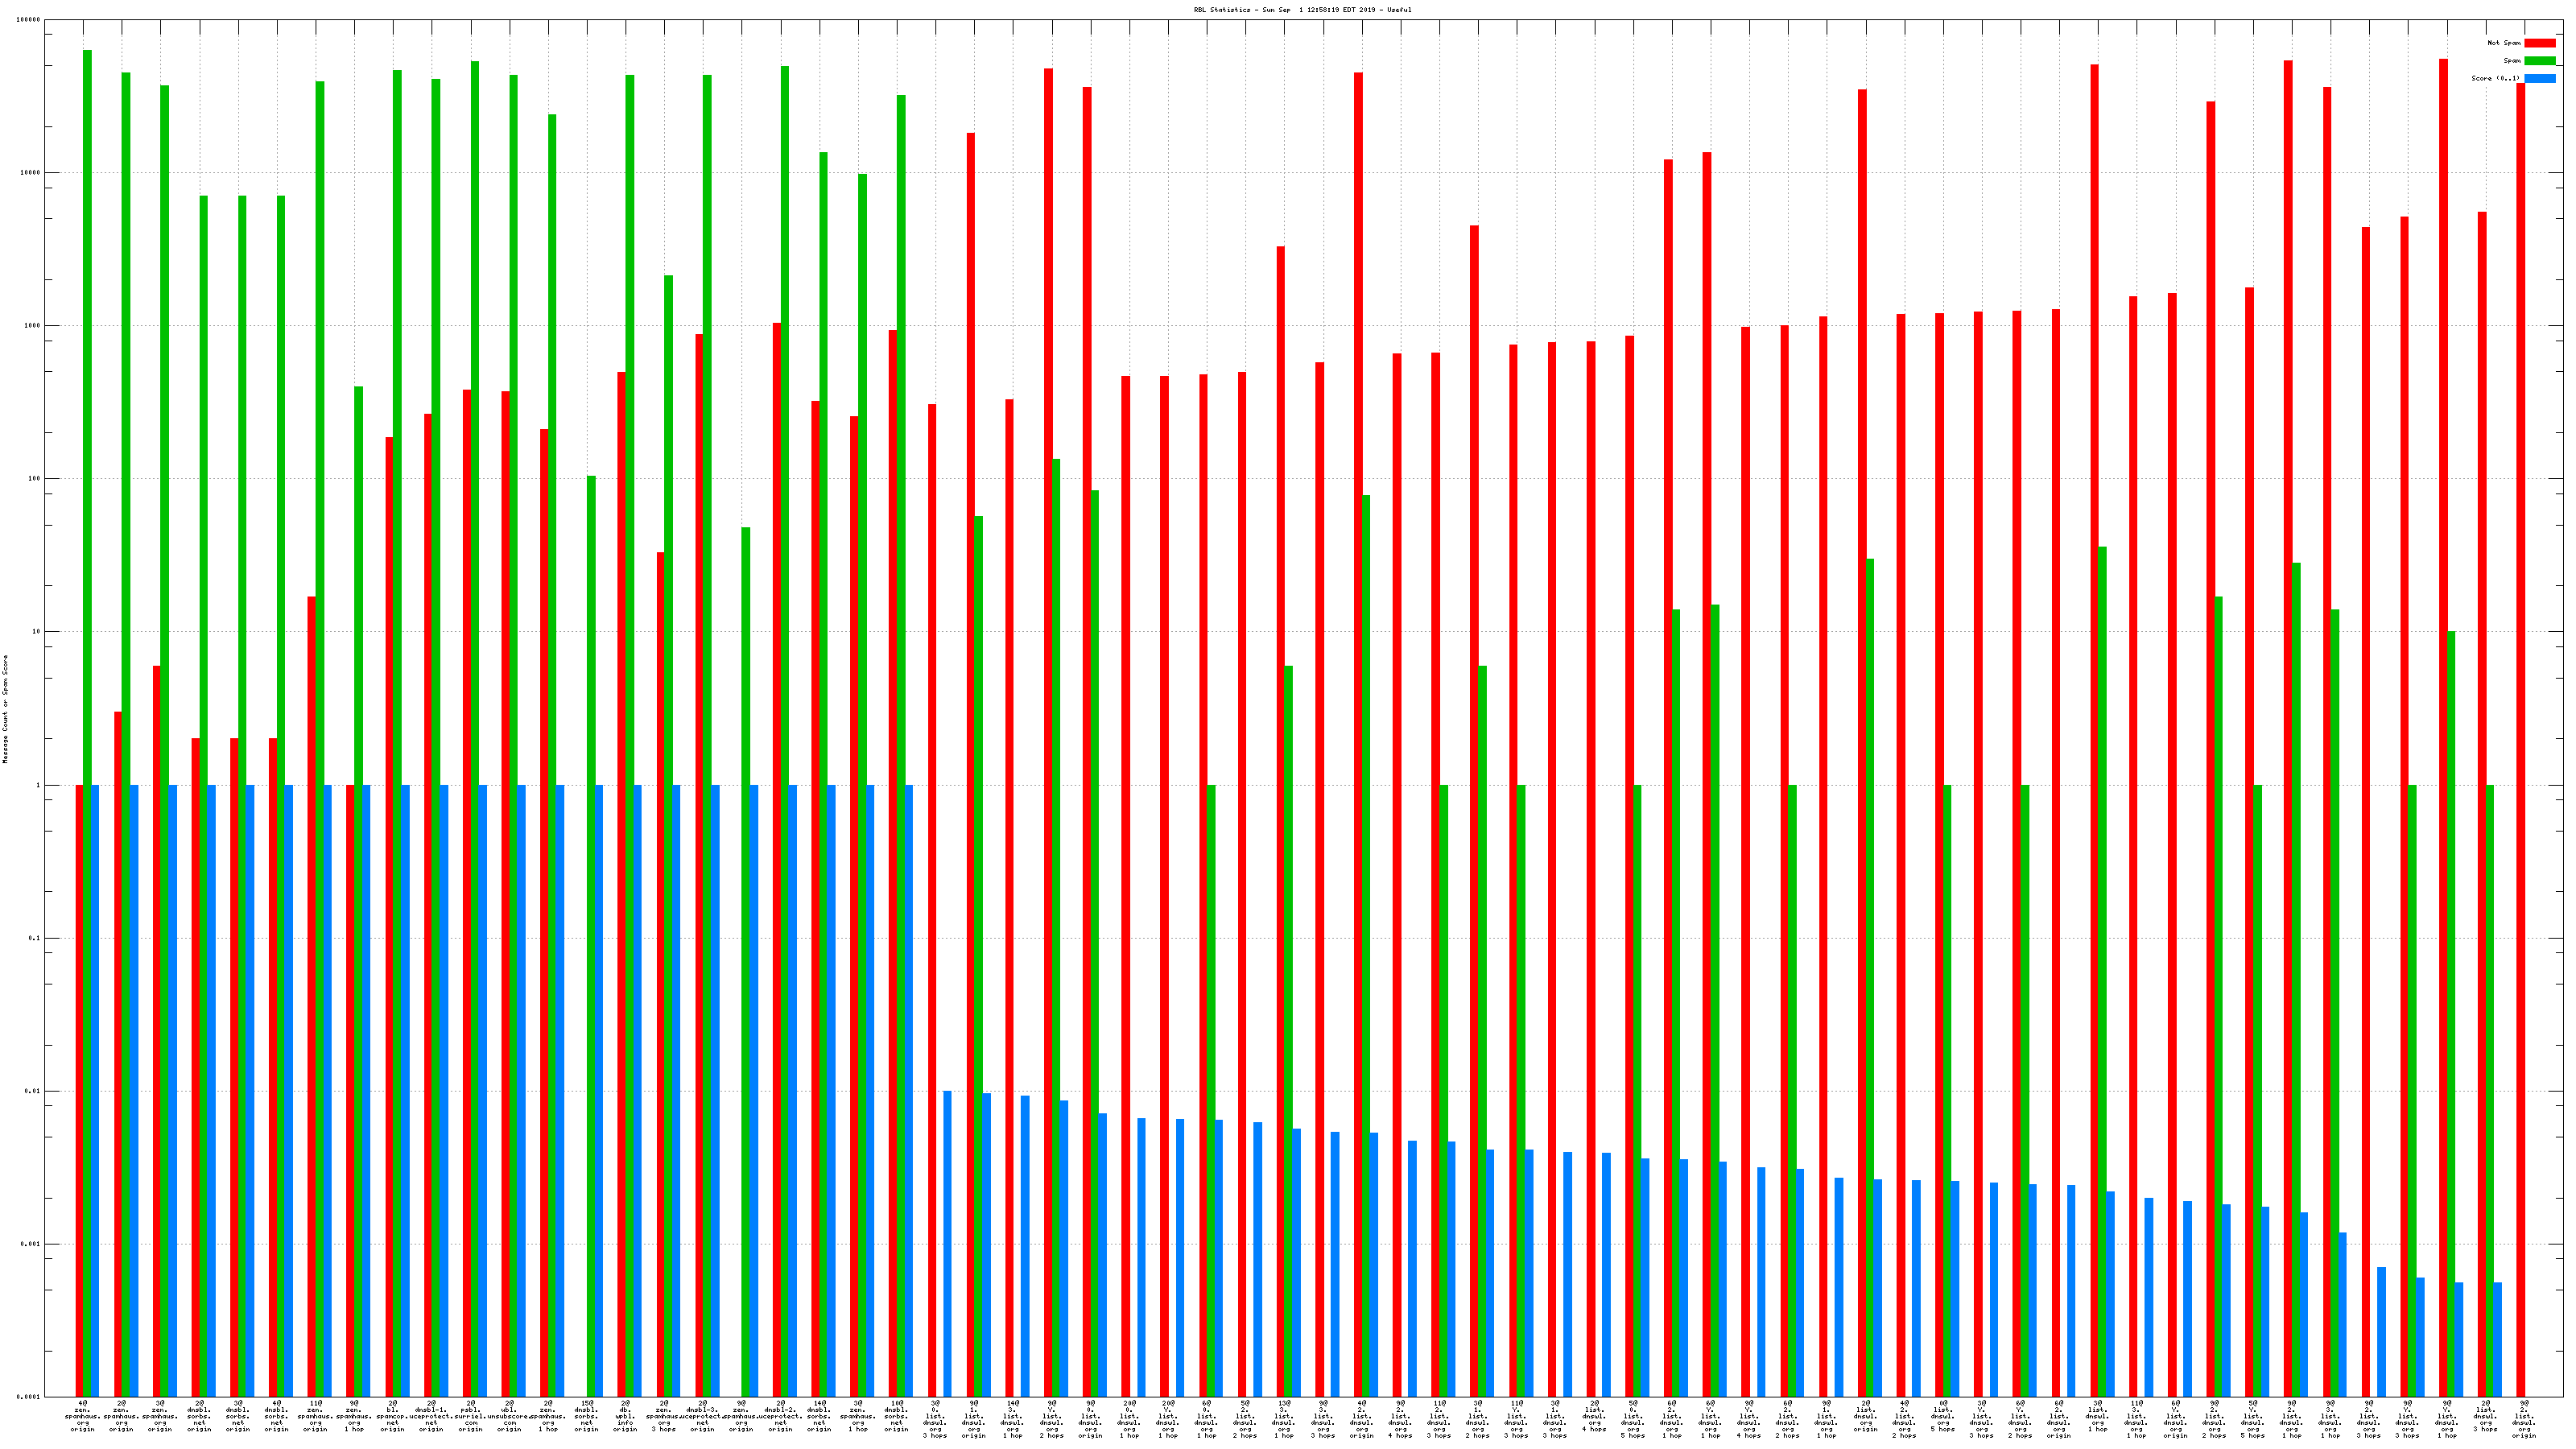Click the dnsbl-2.uceprotect.net origin axis label
The width and height of the screenshot is (2576, 1449).
[x=780, y=1416]
